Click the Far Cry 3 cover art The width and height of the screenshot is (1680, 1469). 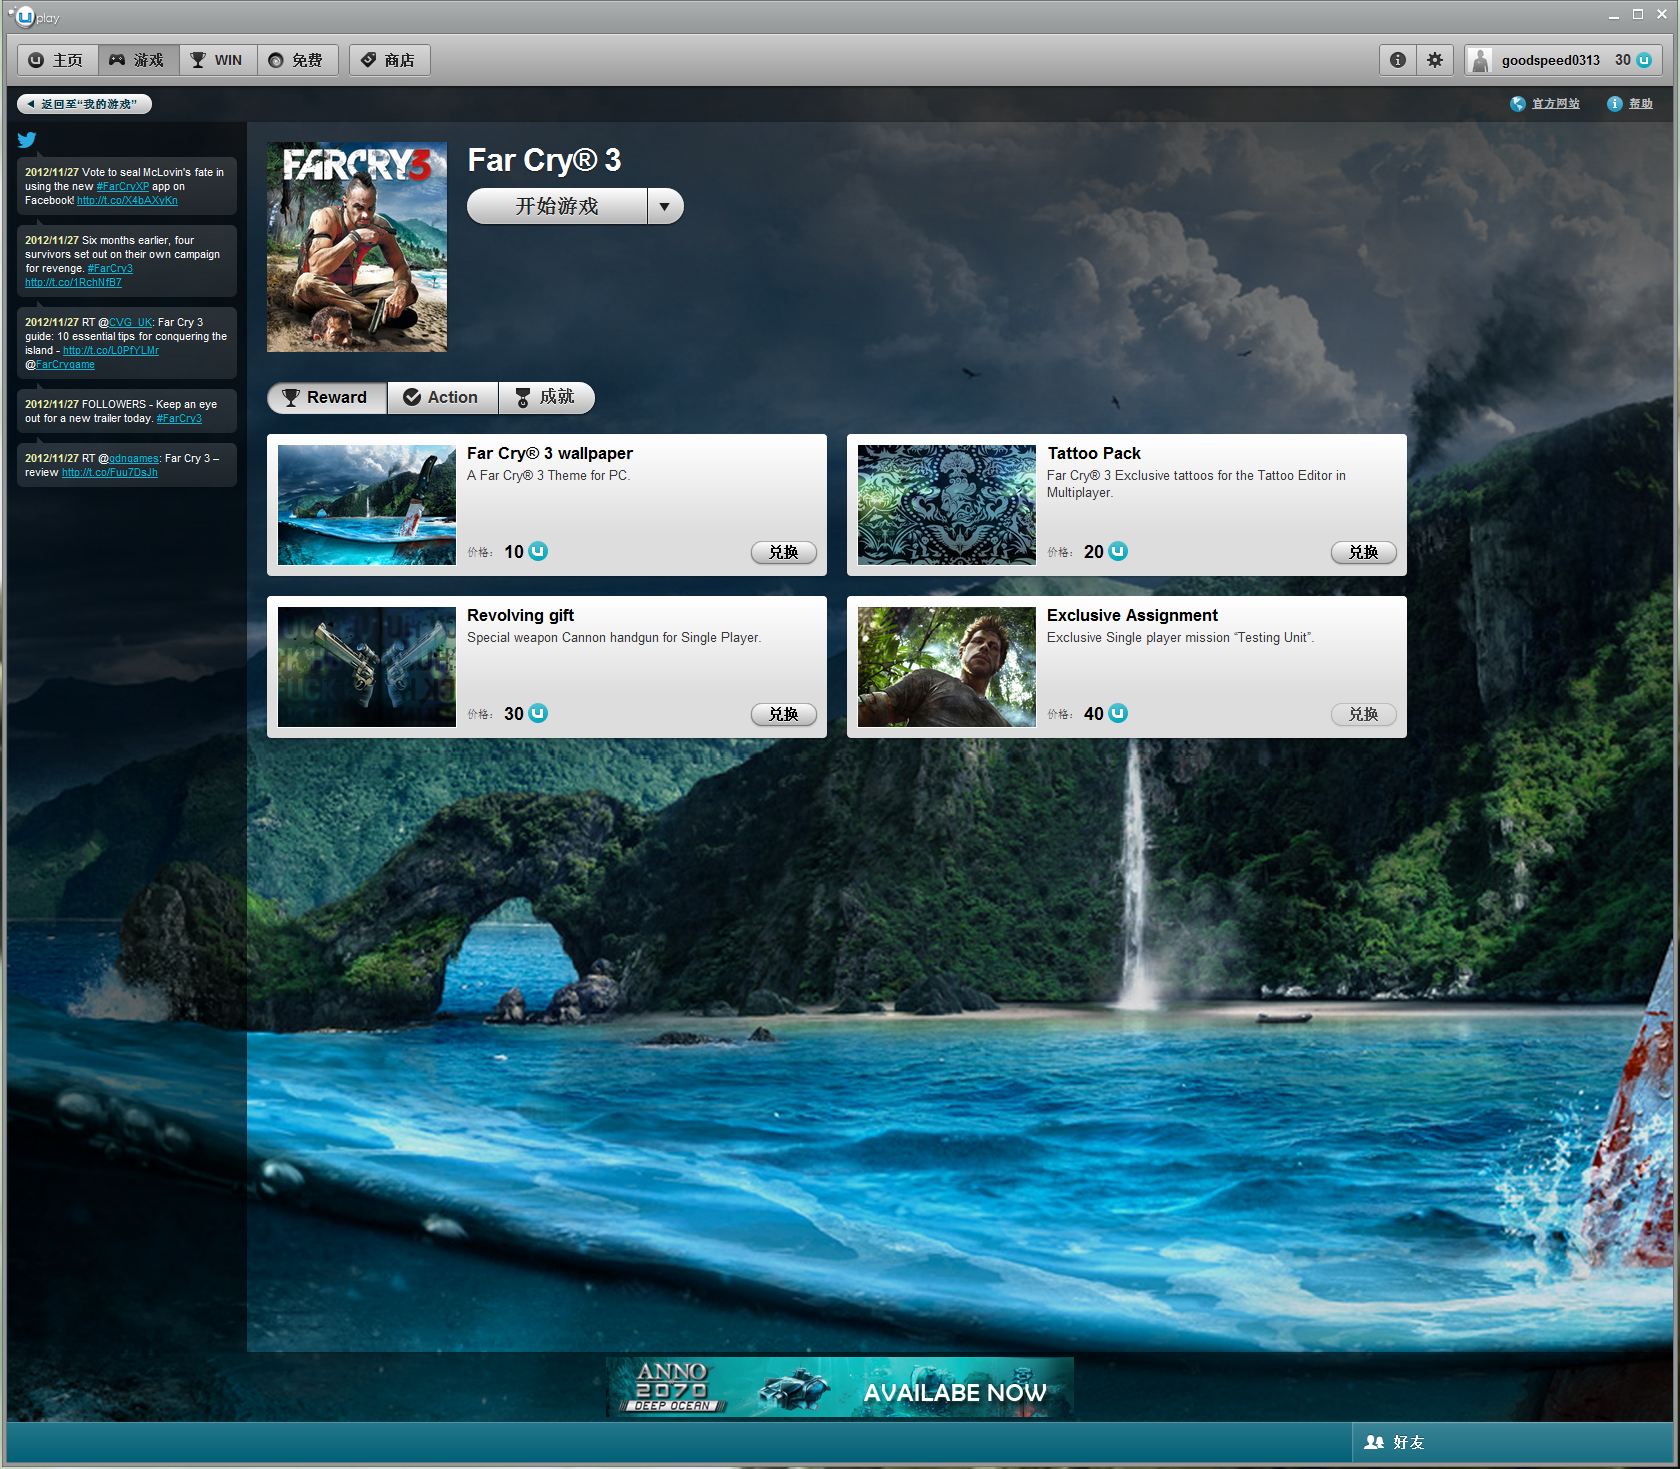pyautogui.click(x=357, y=247)
